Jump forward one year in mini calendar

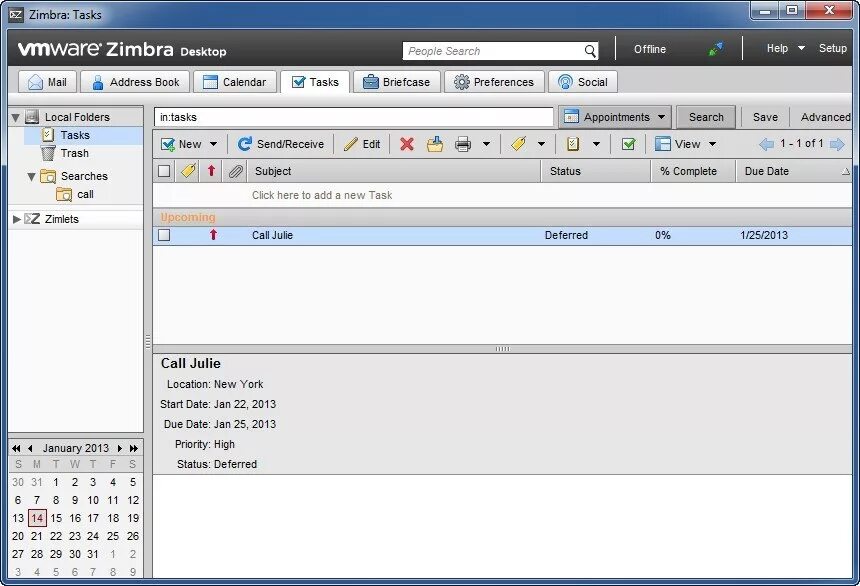(133, 448)
